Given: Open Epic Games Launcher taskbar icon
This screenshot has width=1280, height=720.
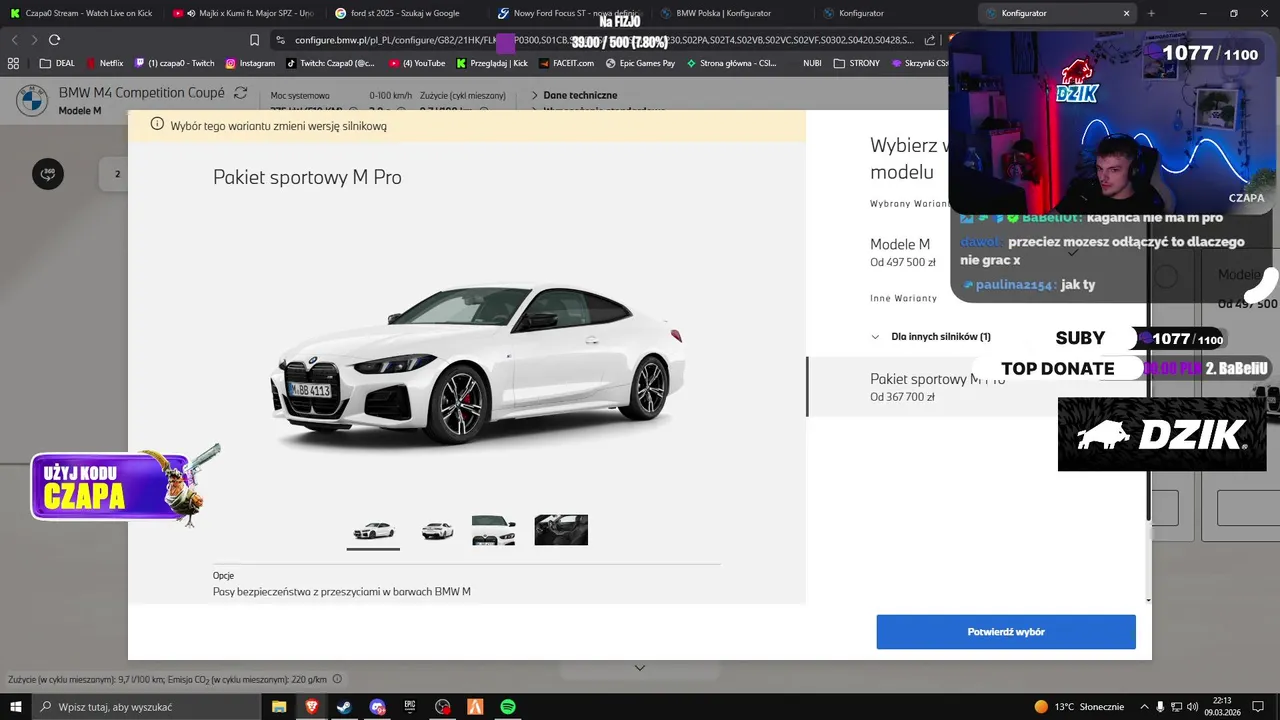Looking at the screenshot, I should coord(410,707).
